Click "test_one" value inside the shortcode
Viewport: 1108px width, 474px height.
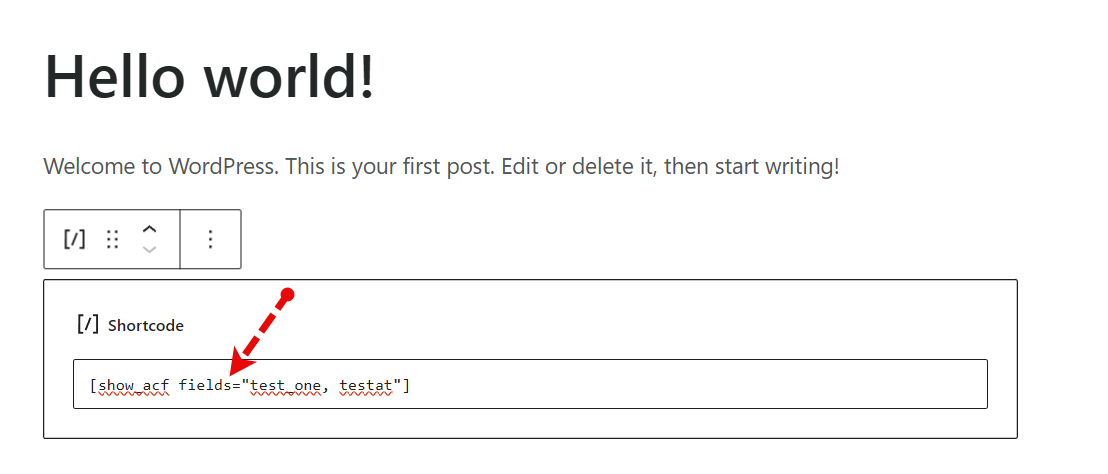[x=285, y=385]
